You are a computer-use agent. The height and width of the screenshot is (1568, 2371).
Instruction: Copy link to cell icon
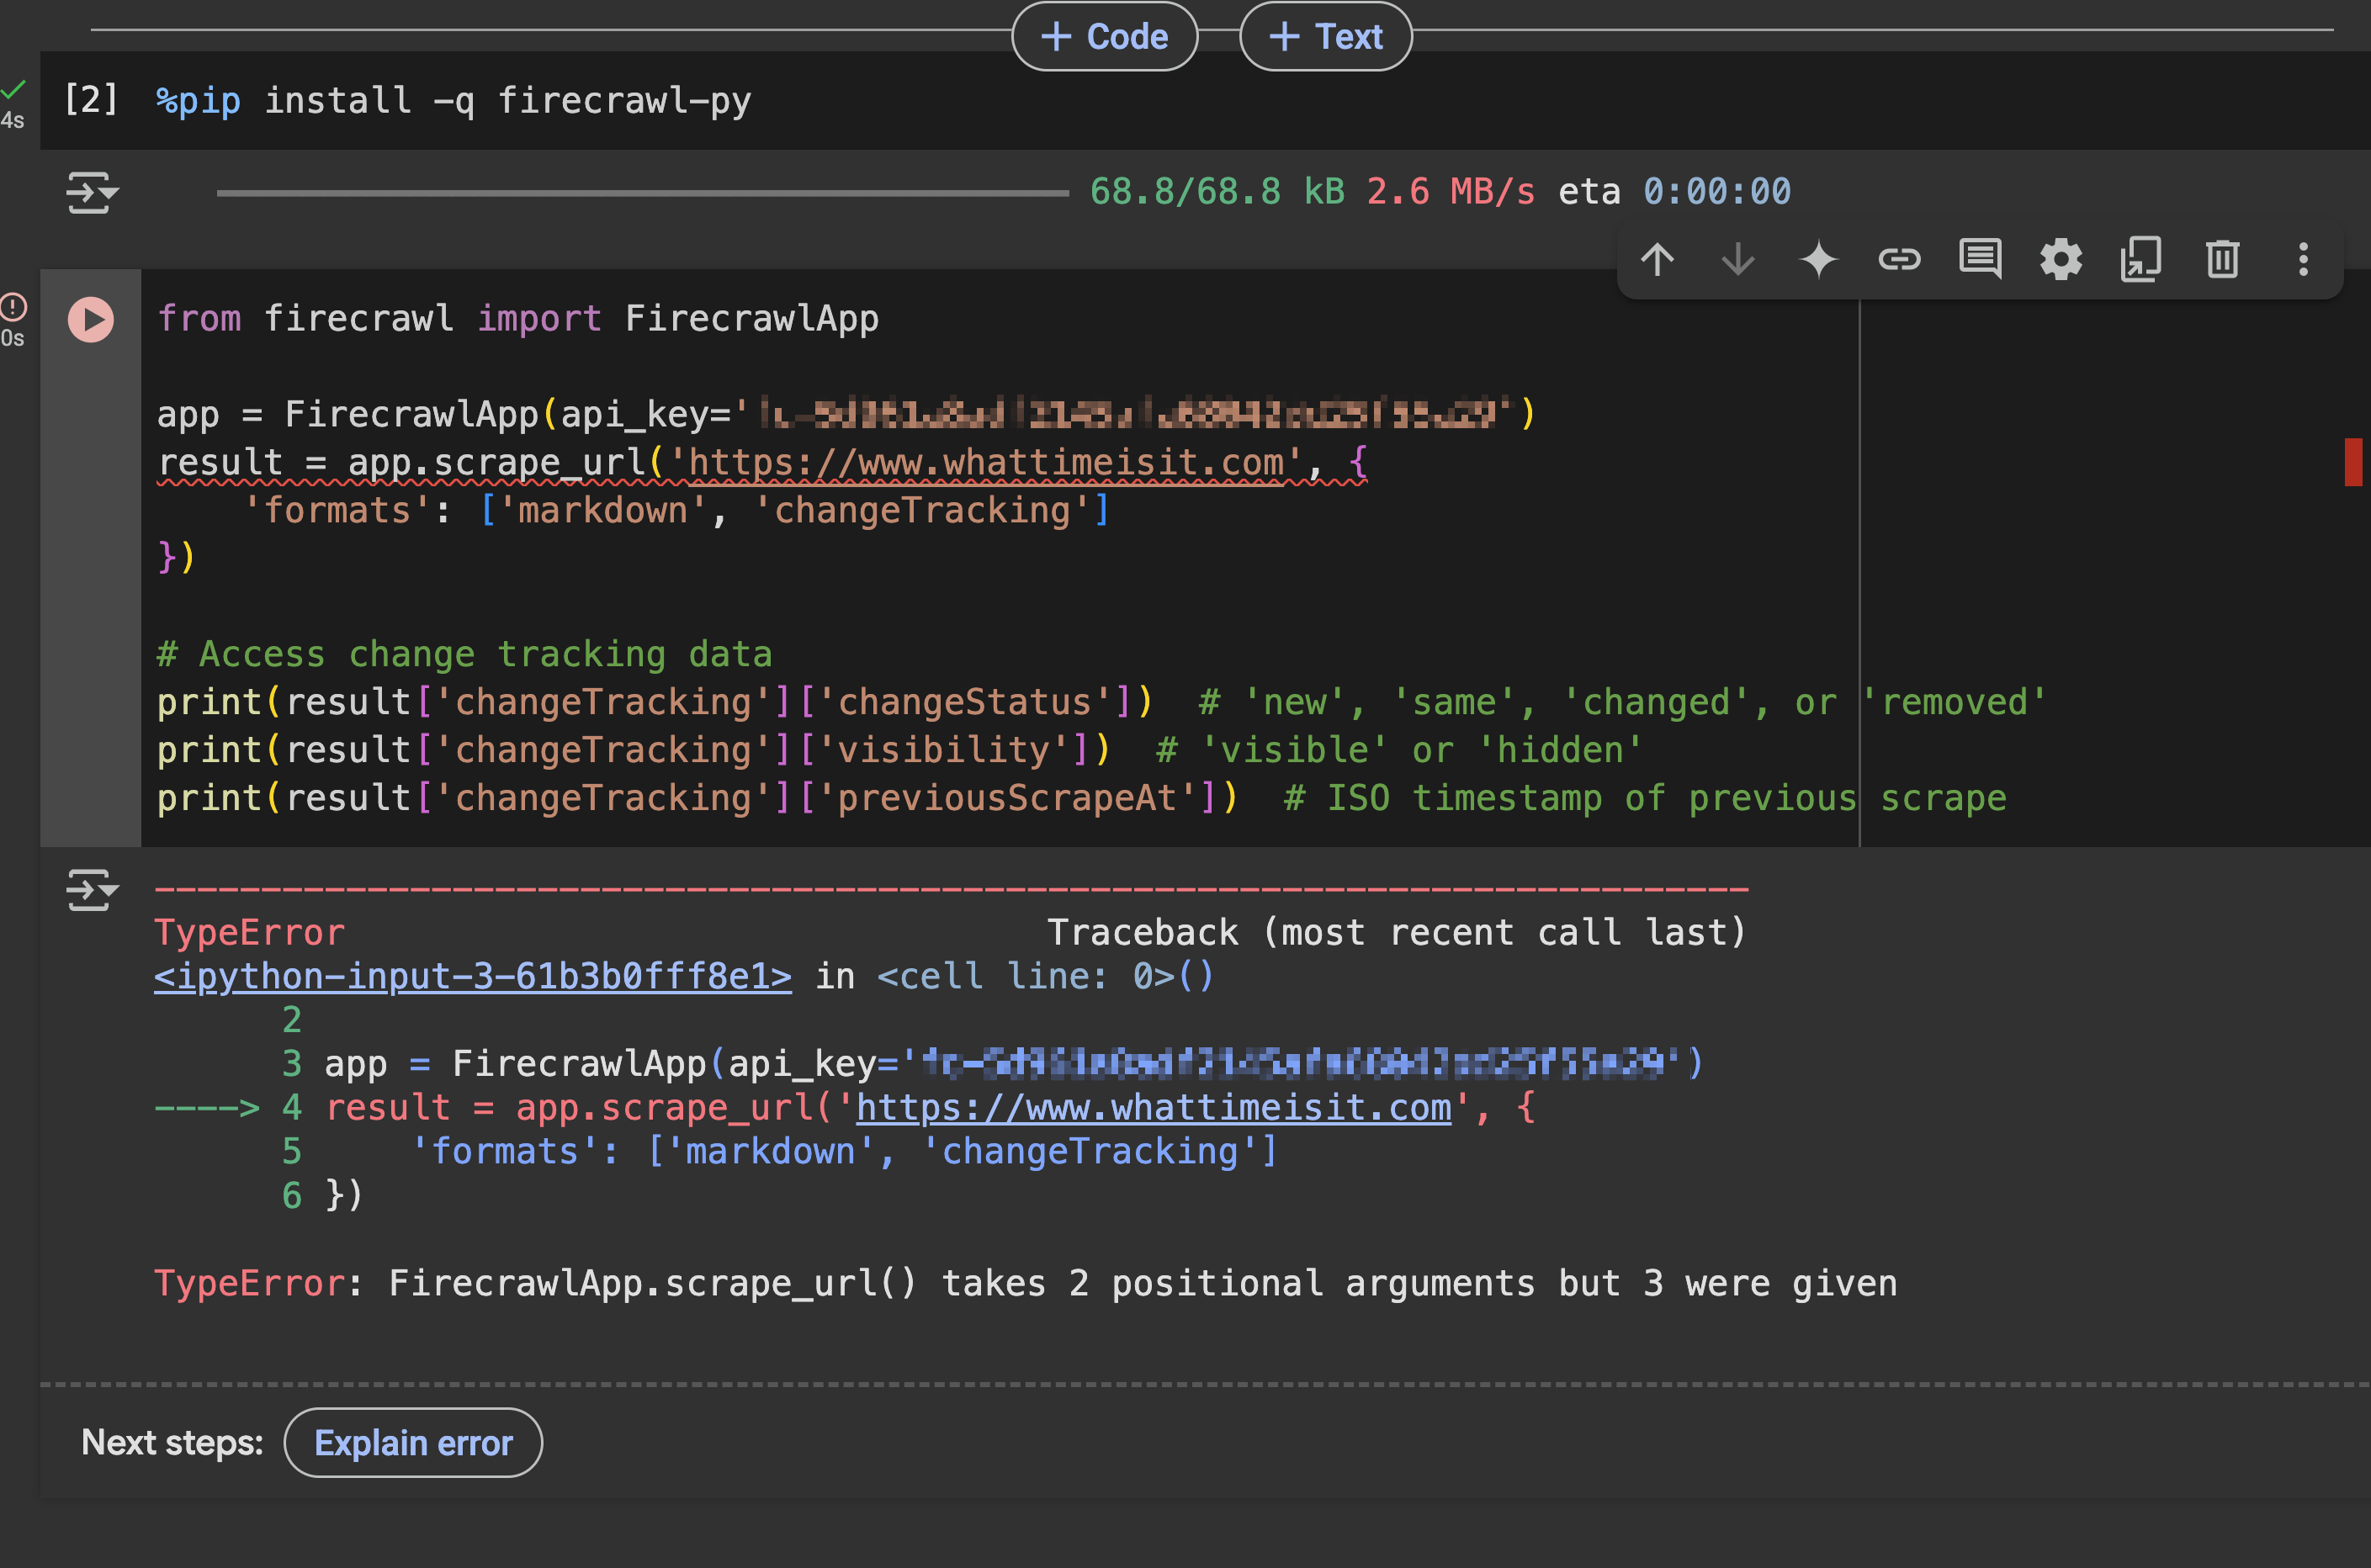coord(1899,260)
